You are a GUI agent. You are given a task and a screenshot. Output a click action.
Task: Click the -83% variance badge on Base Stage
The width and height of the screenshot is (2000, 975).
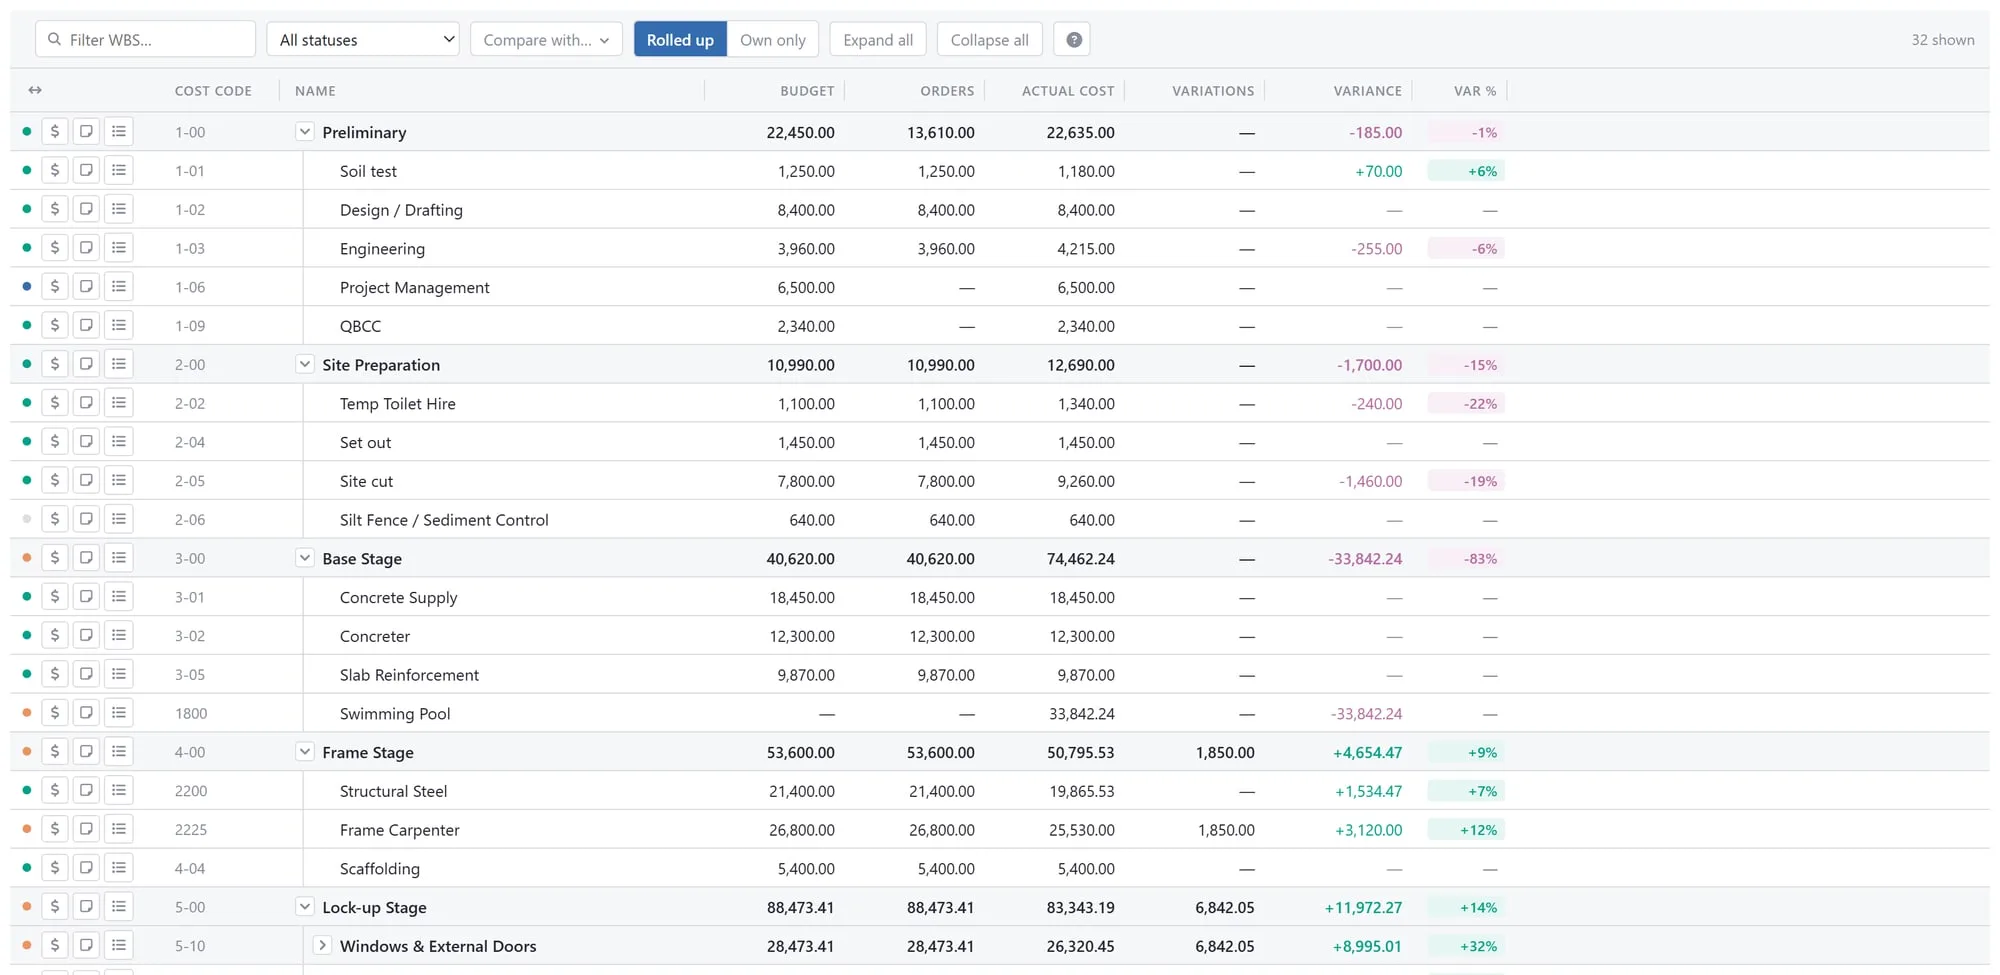pos(1467,559)
